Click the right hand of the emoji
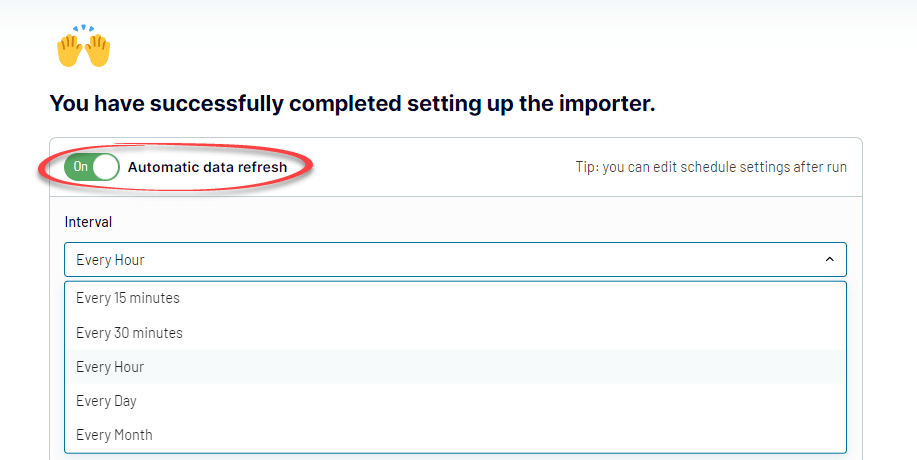 click(97, 50)
